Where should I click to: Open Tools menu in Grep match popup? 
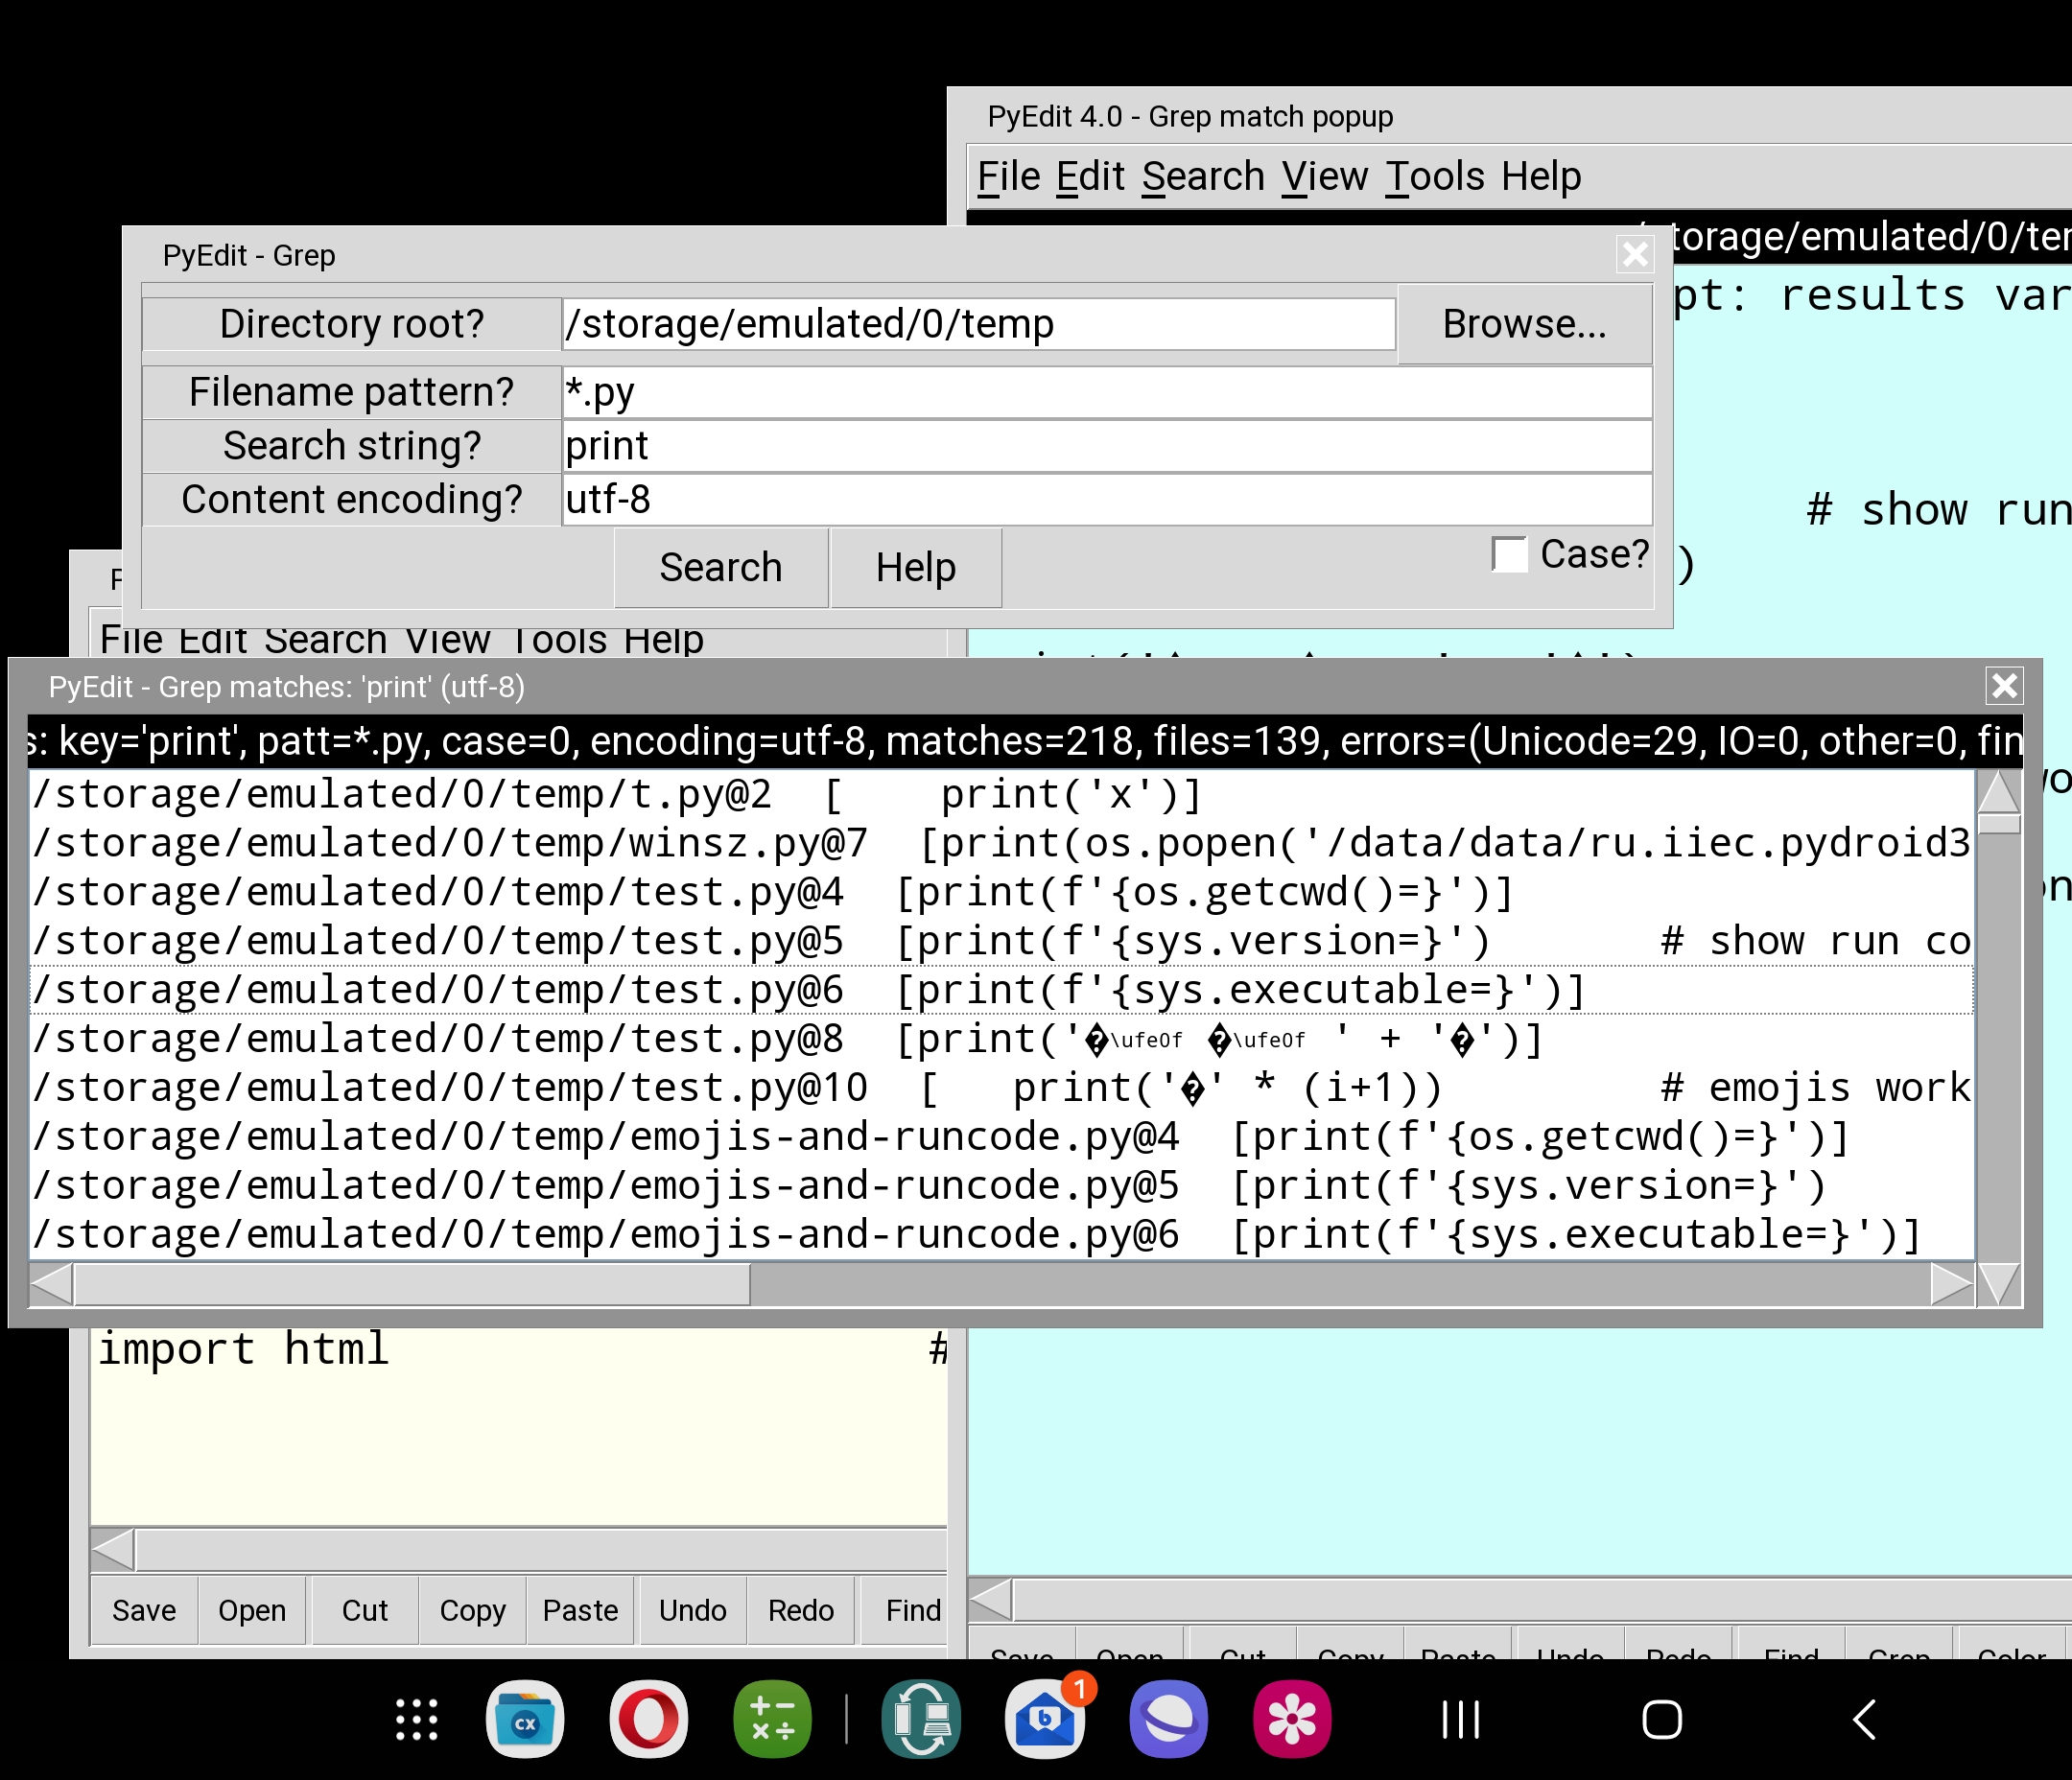click(1435, 176)
